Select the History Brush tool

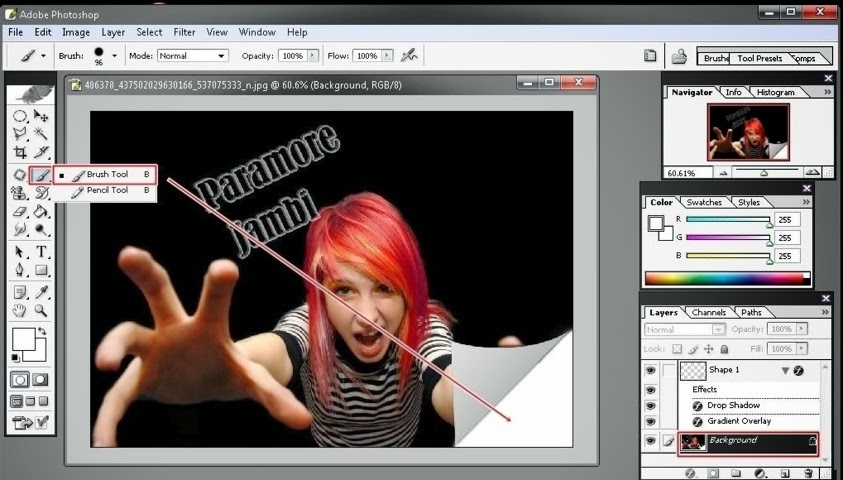point(41,193)
